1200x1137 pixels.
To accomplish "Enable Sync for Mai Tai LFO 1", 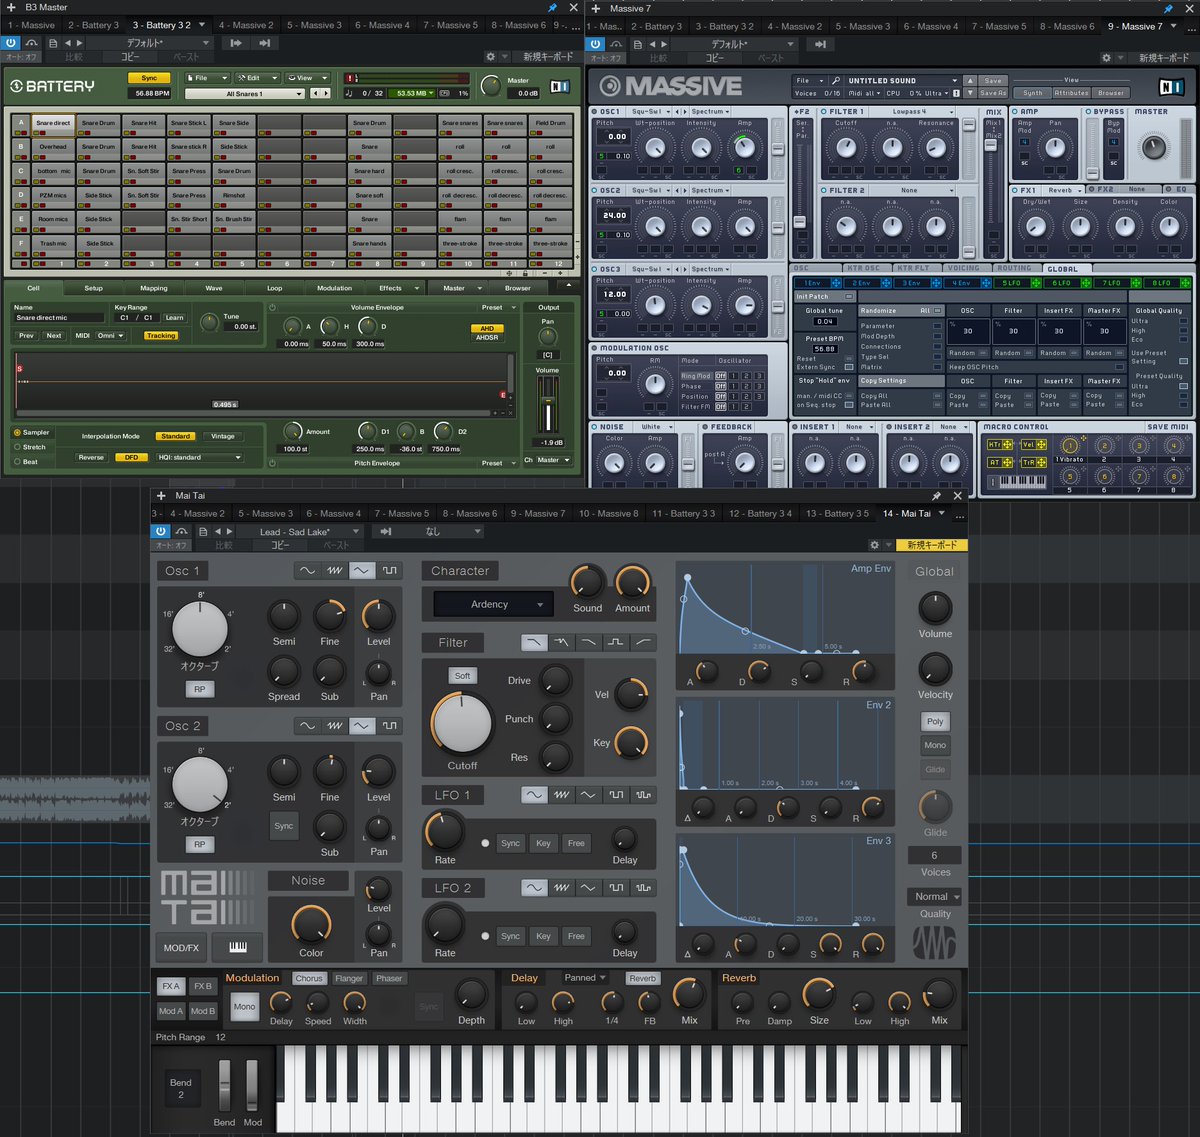I will (x=510, y=843).
